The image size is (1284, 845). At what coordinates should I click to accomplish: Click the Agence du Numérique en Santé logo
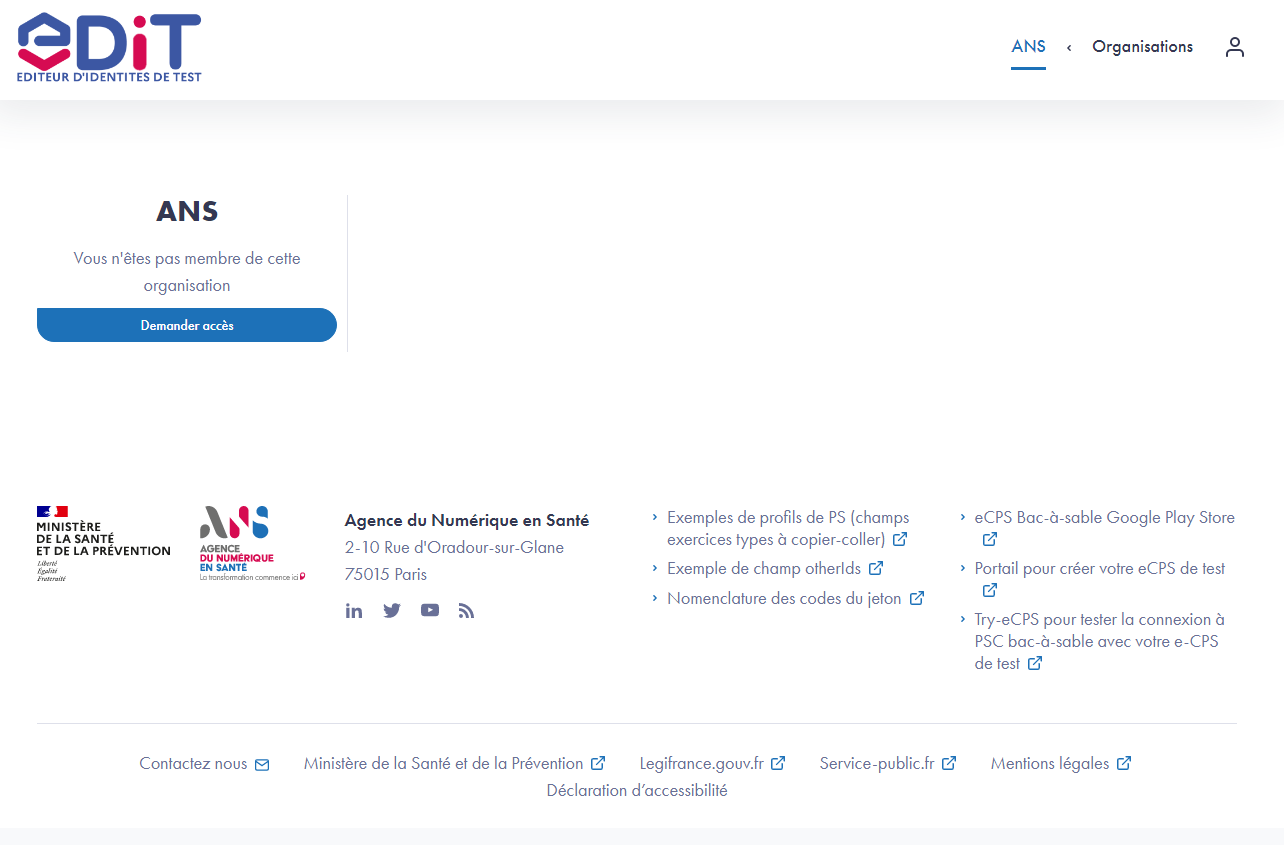[251, 543]
